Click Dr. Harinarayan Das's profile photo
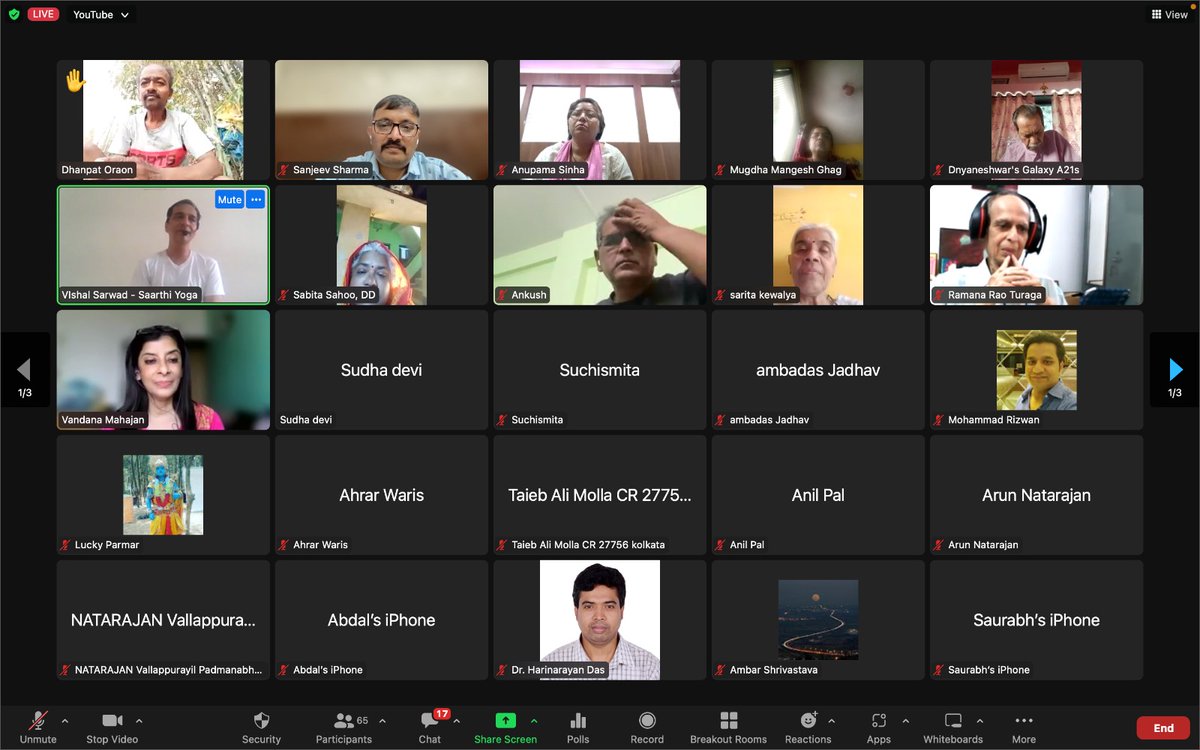1200x750 pixels. coord(600,620)
